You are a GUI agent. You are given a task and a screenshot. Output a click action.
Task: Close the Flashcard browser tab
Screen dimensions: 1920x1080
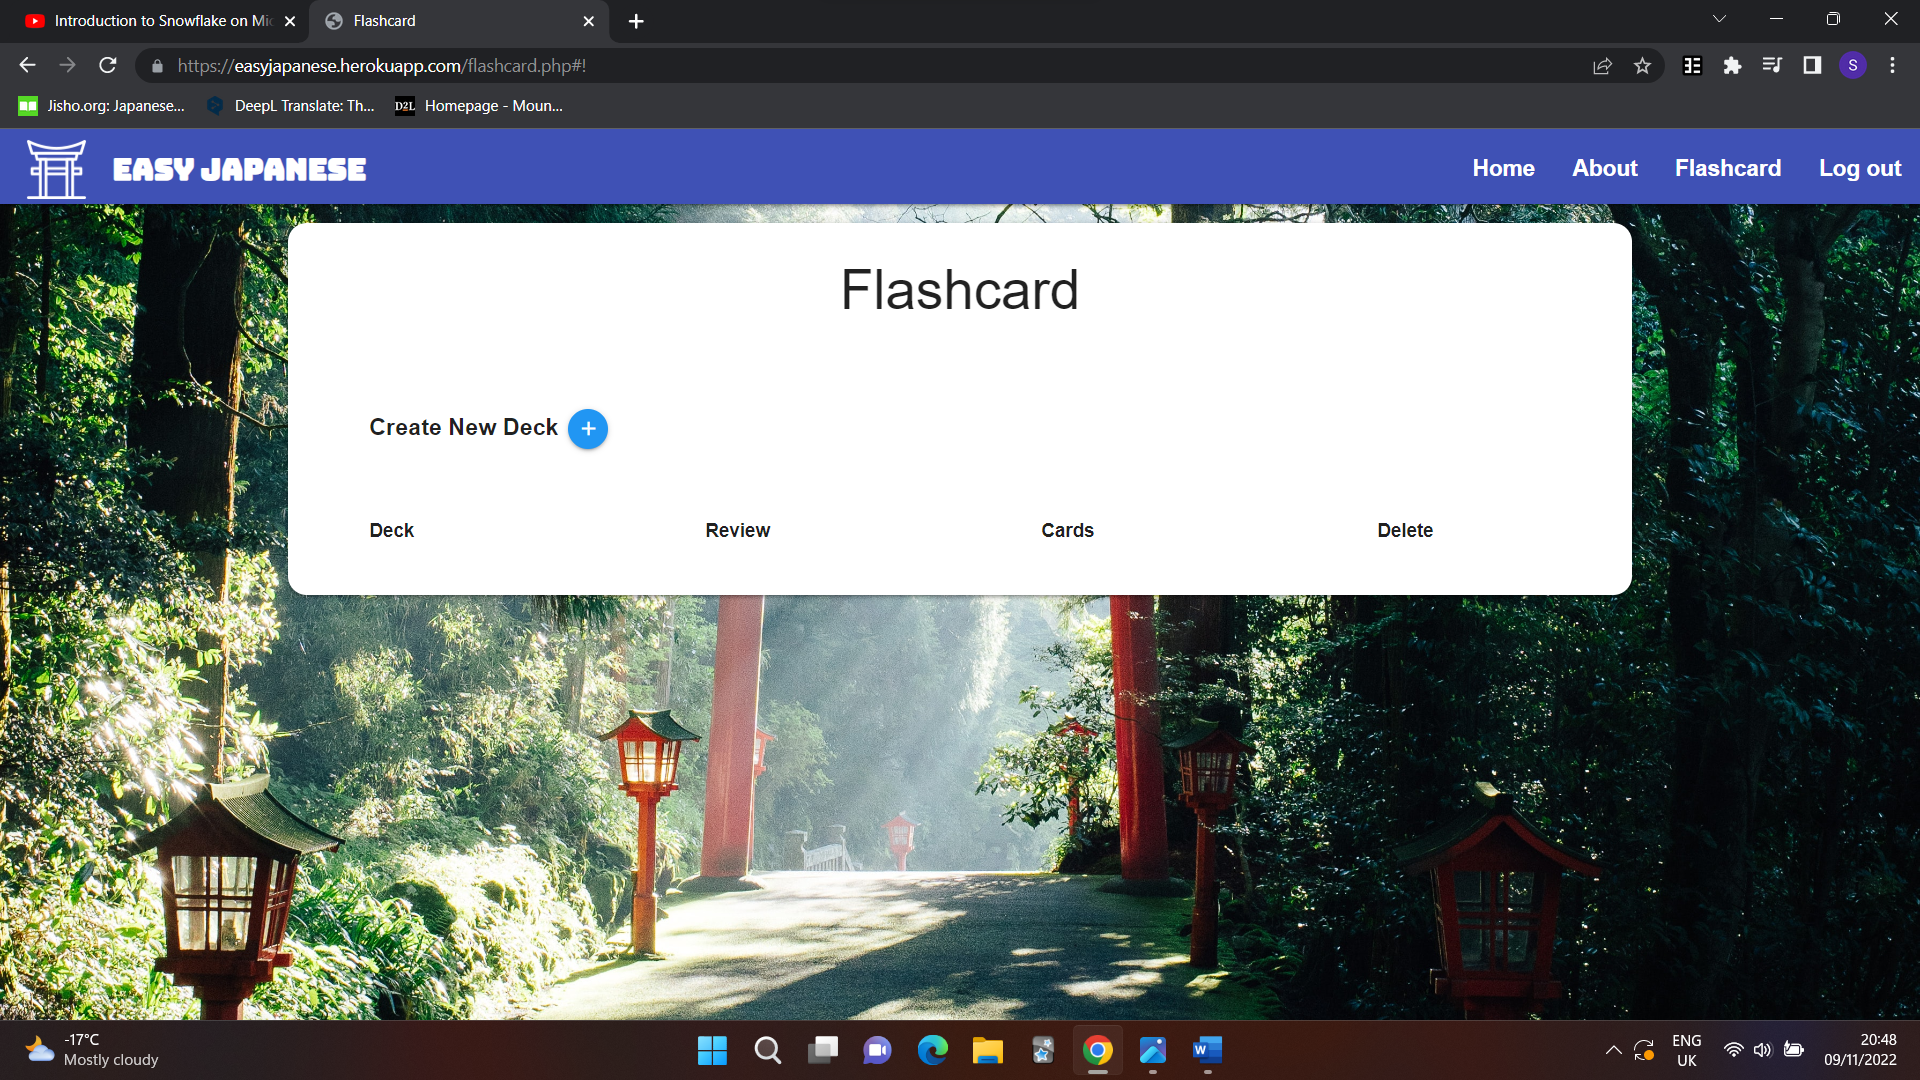tap(589, 21)
